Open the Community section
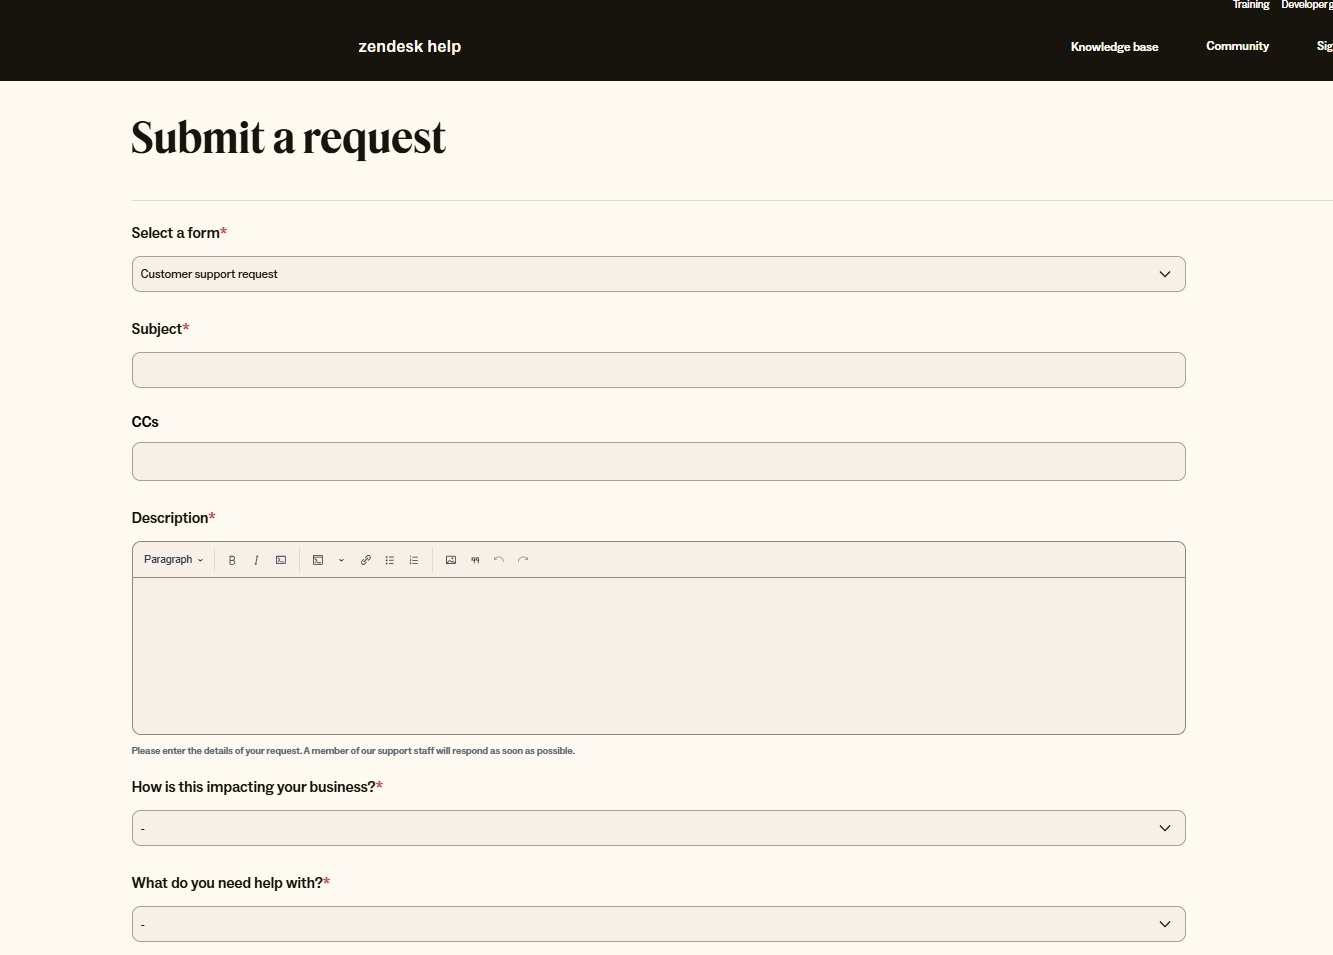The height and width of the screenshot is (955, 1333). point(1237,46)
